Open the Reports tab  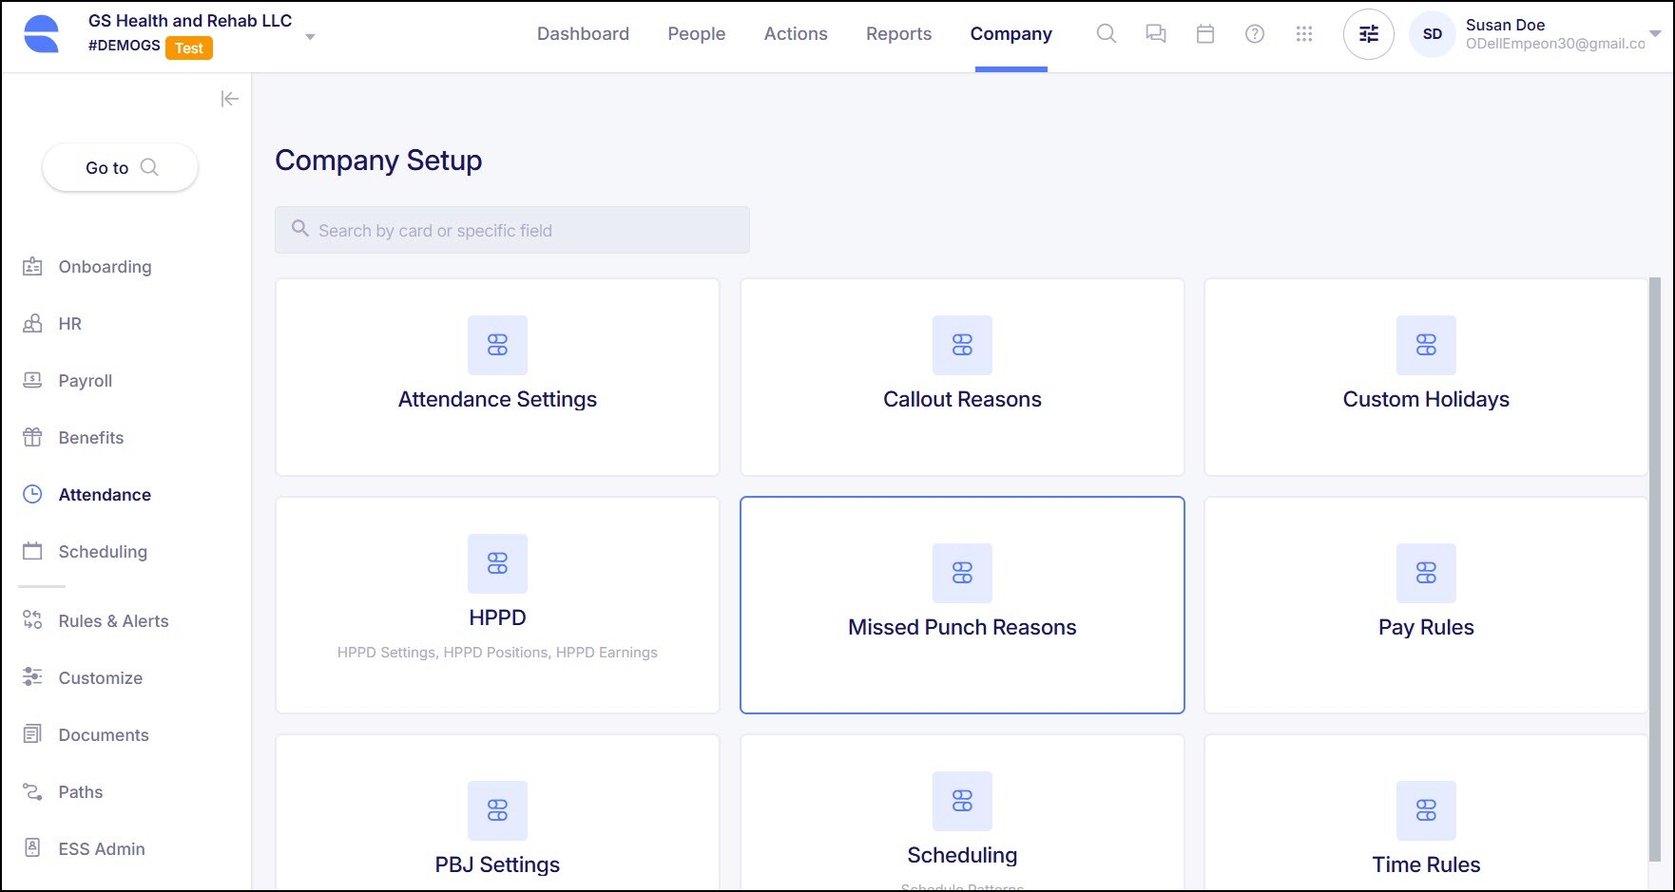[x=898, y=34]
